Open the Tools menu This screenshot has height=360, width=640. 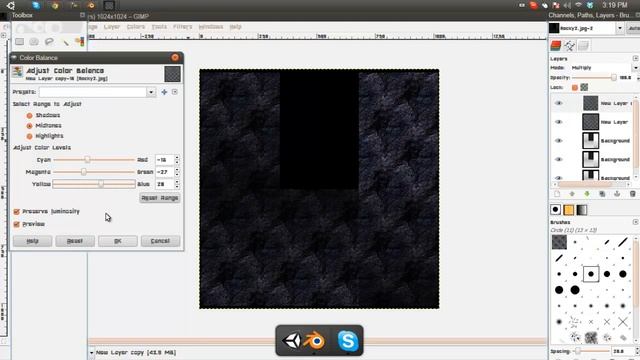(x=159, y=27)
